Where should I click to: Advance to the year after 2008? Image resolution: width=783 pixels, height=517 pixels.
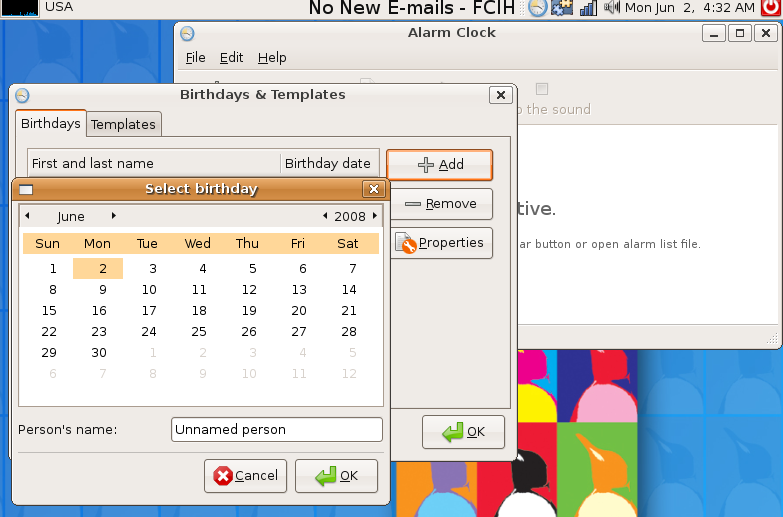pyautogui.click(x=375, y=216)
